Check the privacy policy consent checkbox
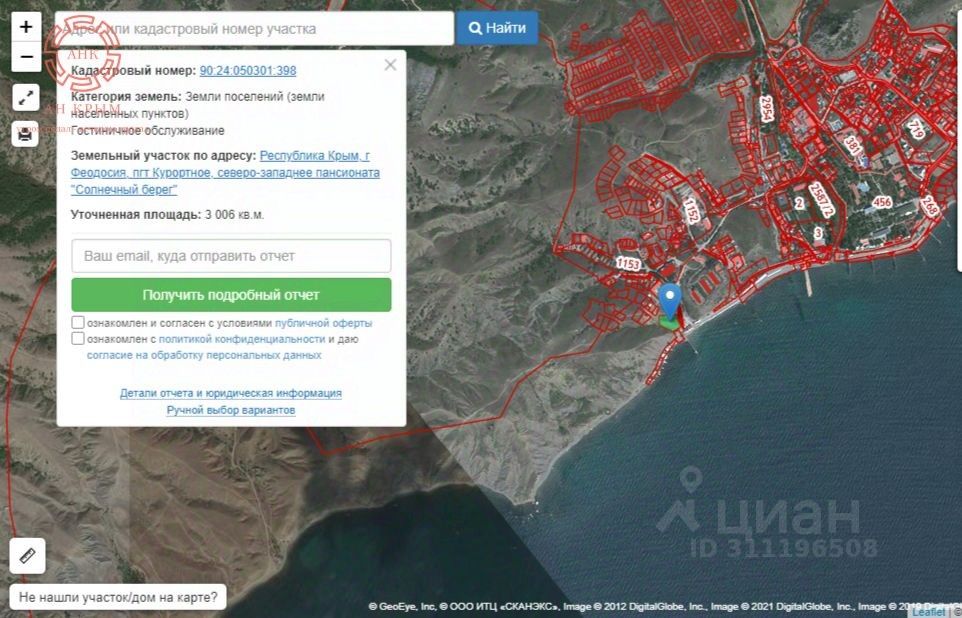Screen dimensions: 962x618 click(x=78, y=339)
